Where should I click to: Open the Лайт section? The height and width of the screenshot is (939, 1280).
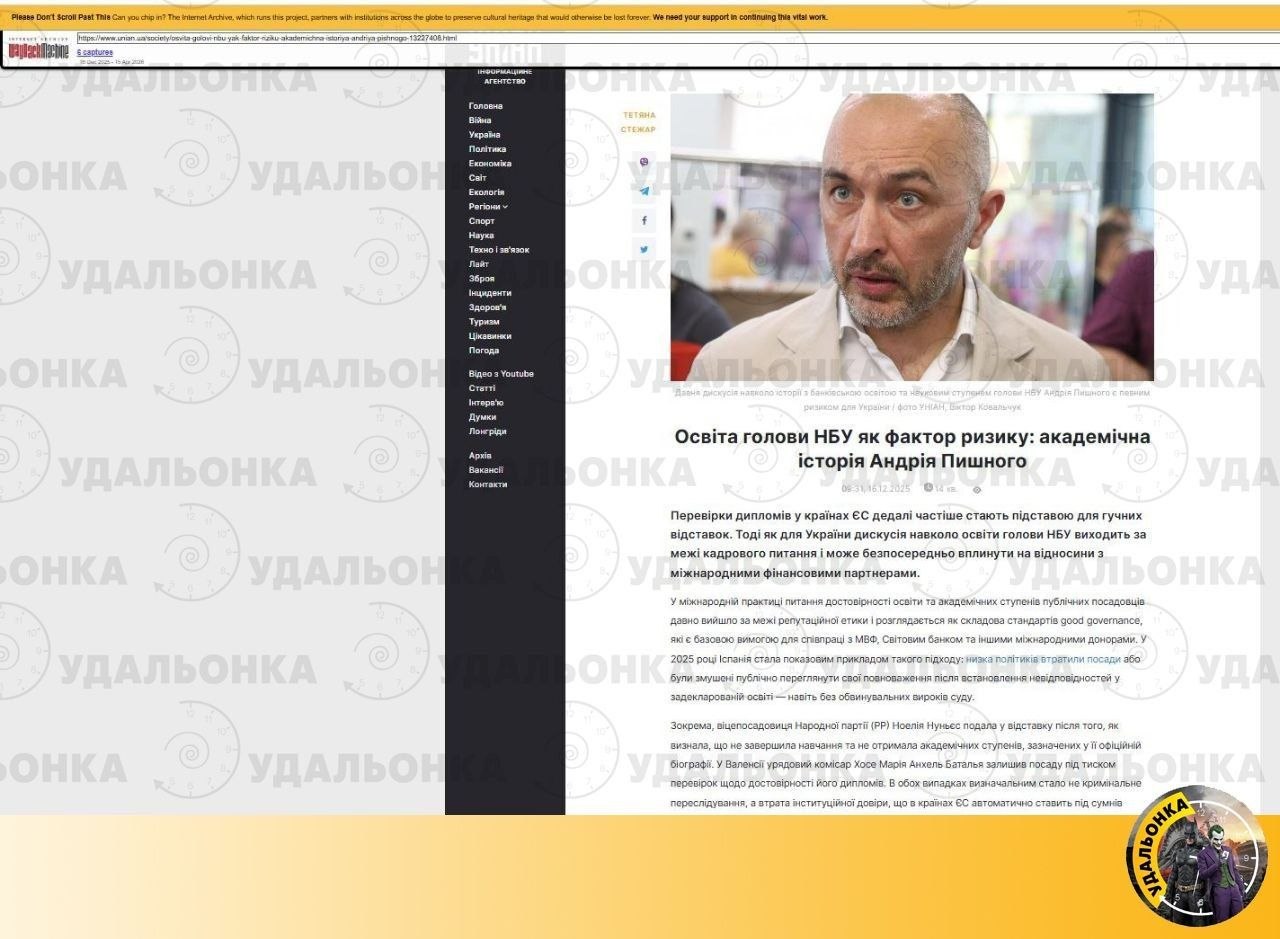pyautogui.click(x=479, y=264)
